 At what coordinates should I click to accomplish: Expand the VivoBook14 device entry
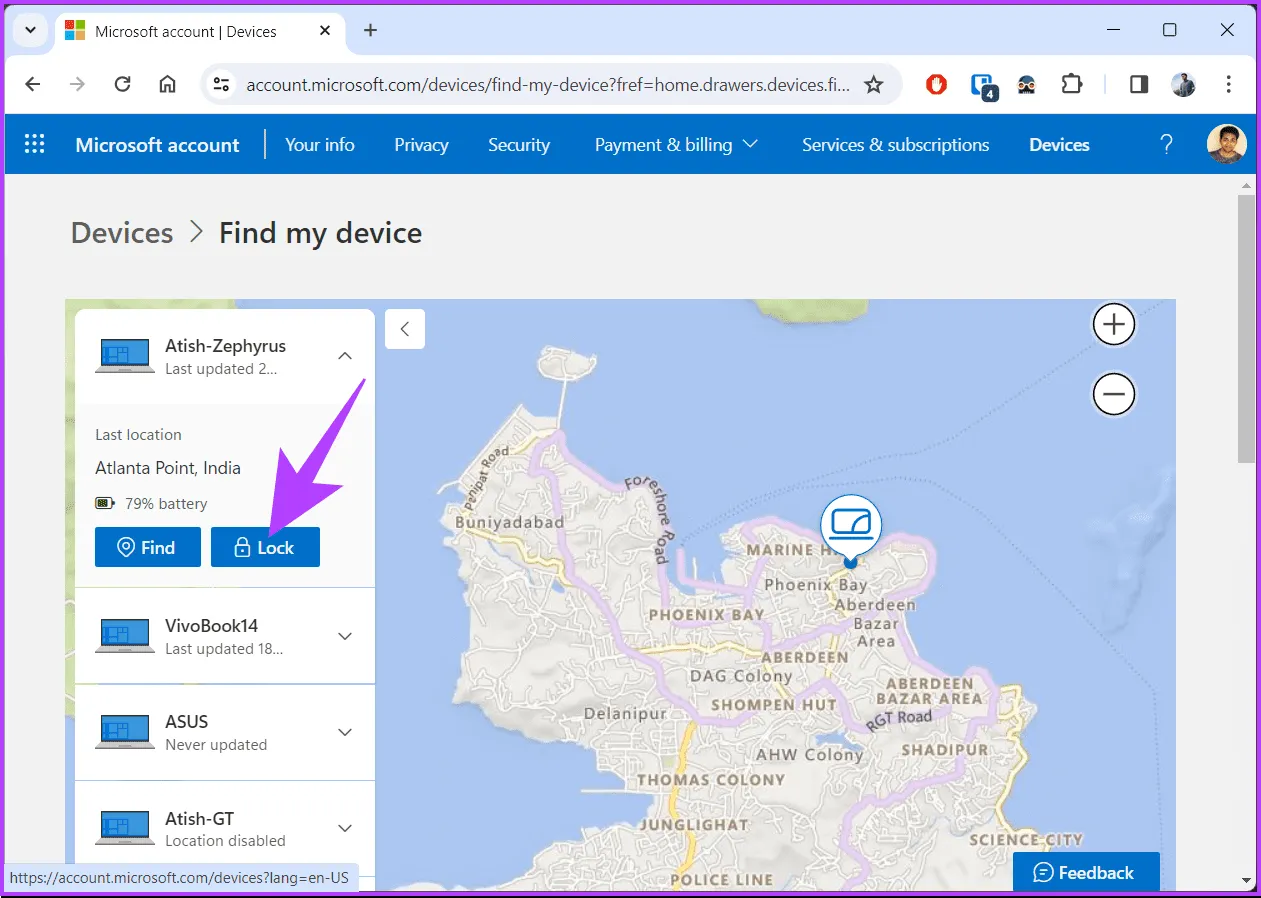click(x=345, y=636)
